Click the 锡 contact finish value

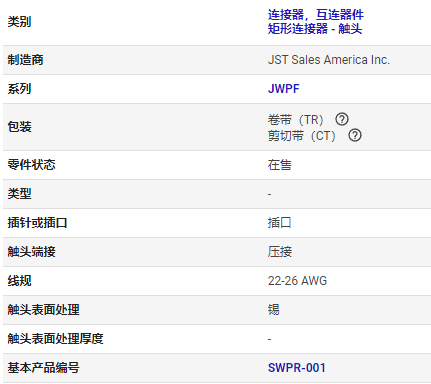(273, 310)
